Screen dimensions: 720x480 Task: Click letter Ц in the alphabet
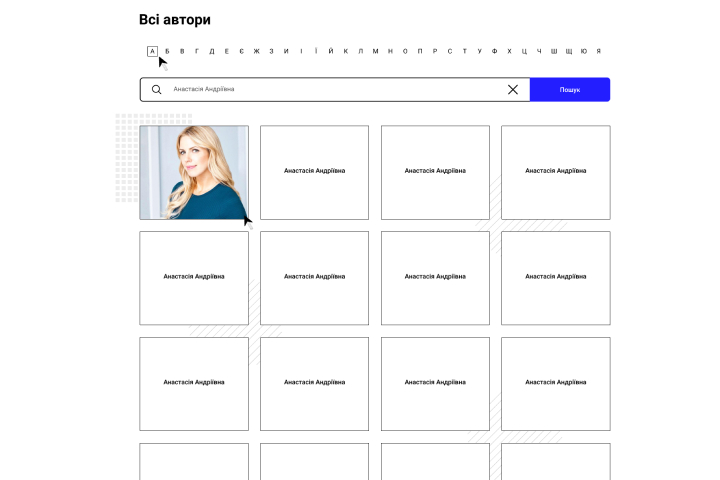click(524, 51)
